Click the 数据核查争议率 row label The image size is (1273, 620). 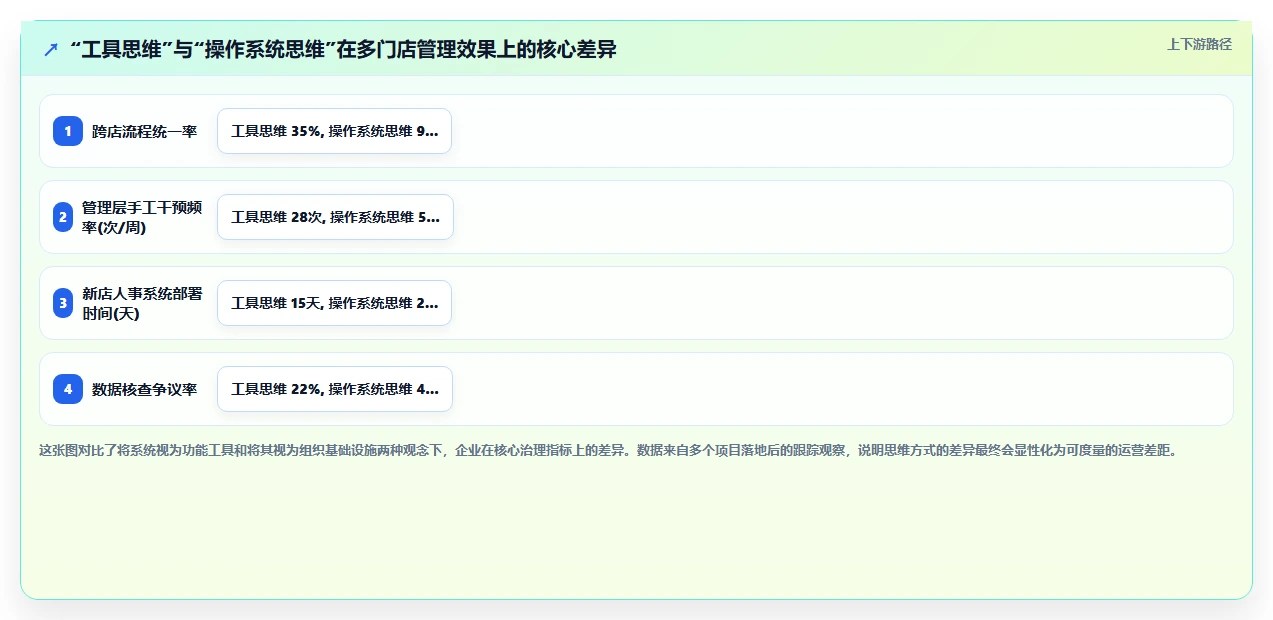[x=145, y=389]
